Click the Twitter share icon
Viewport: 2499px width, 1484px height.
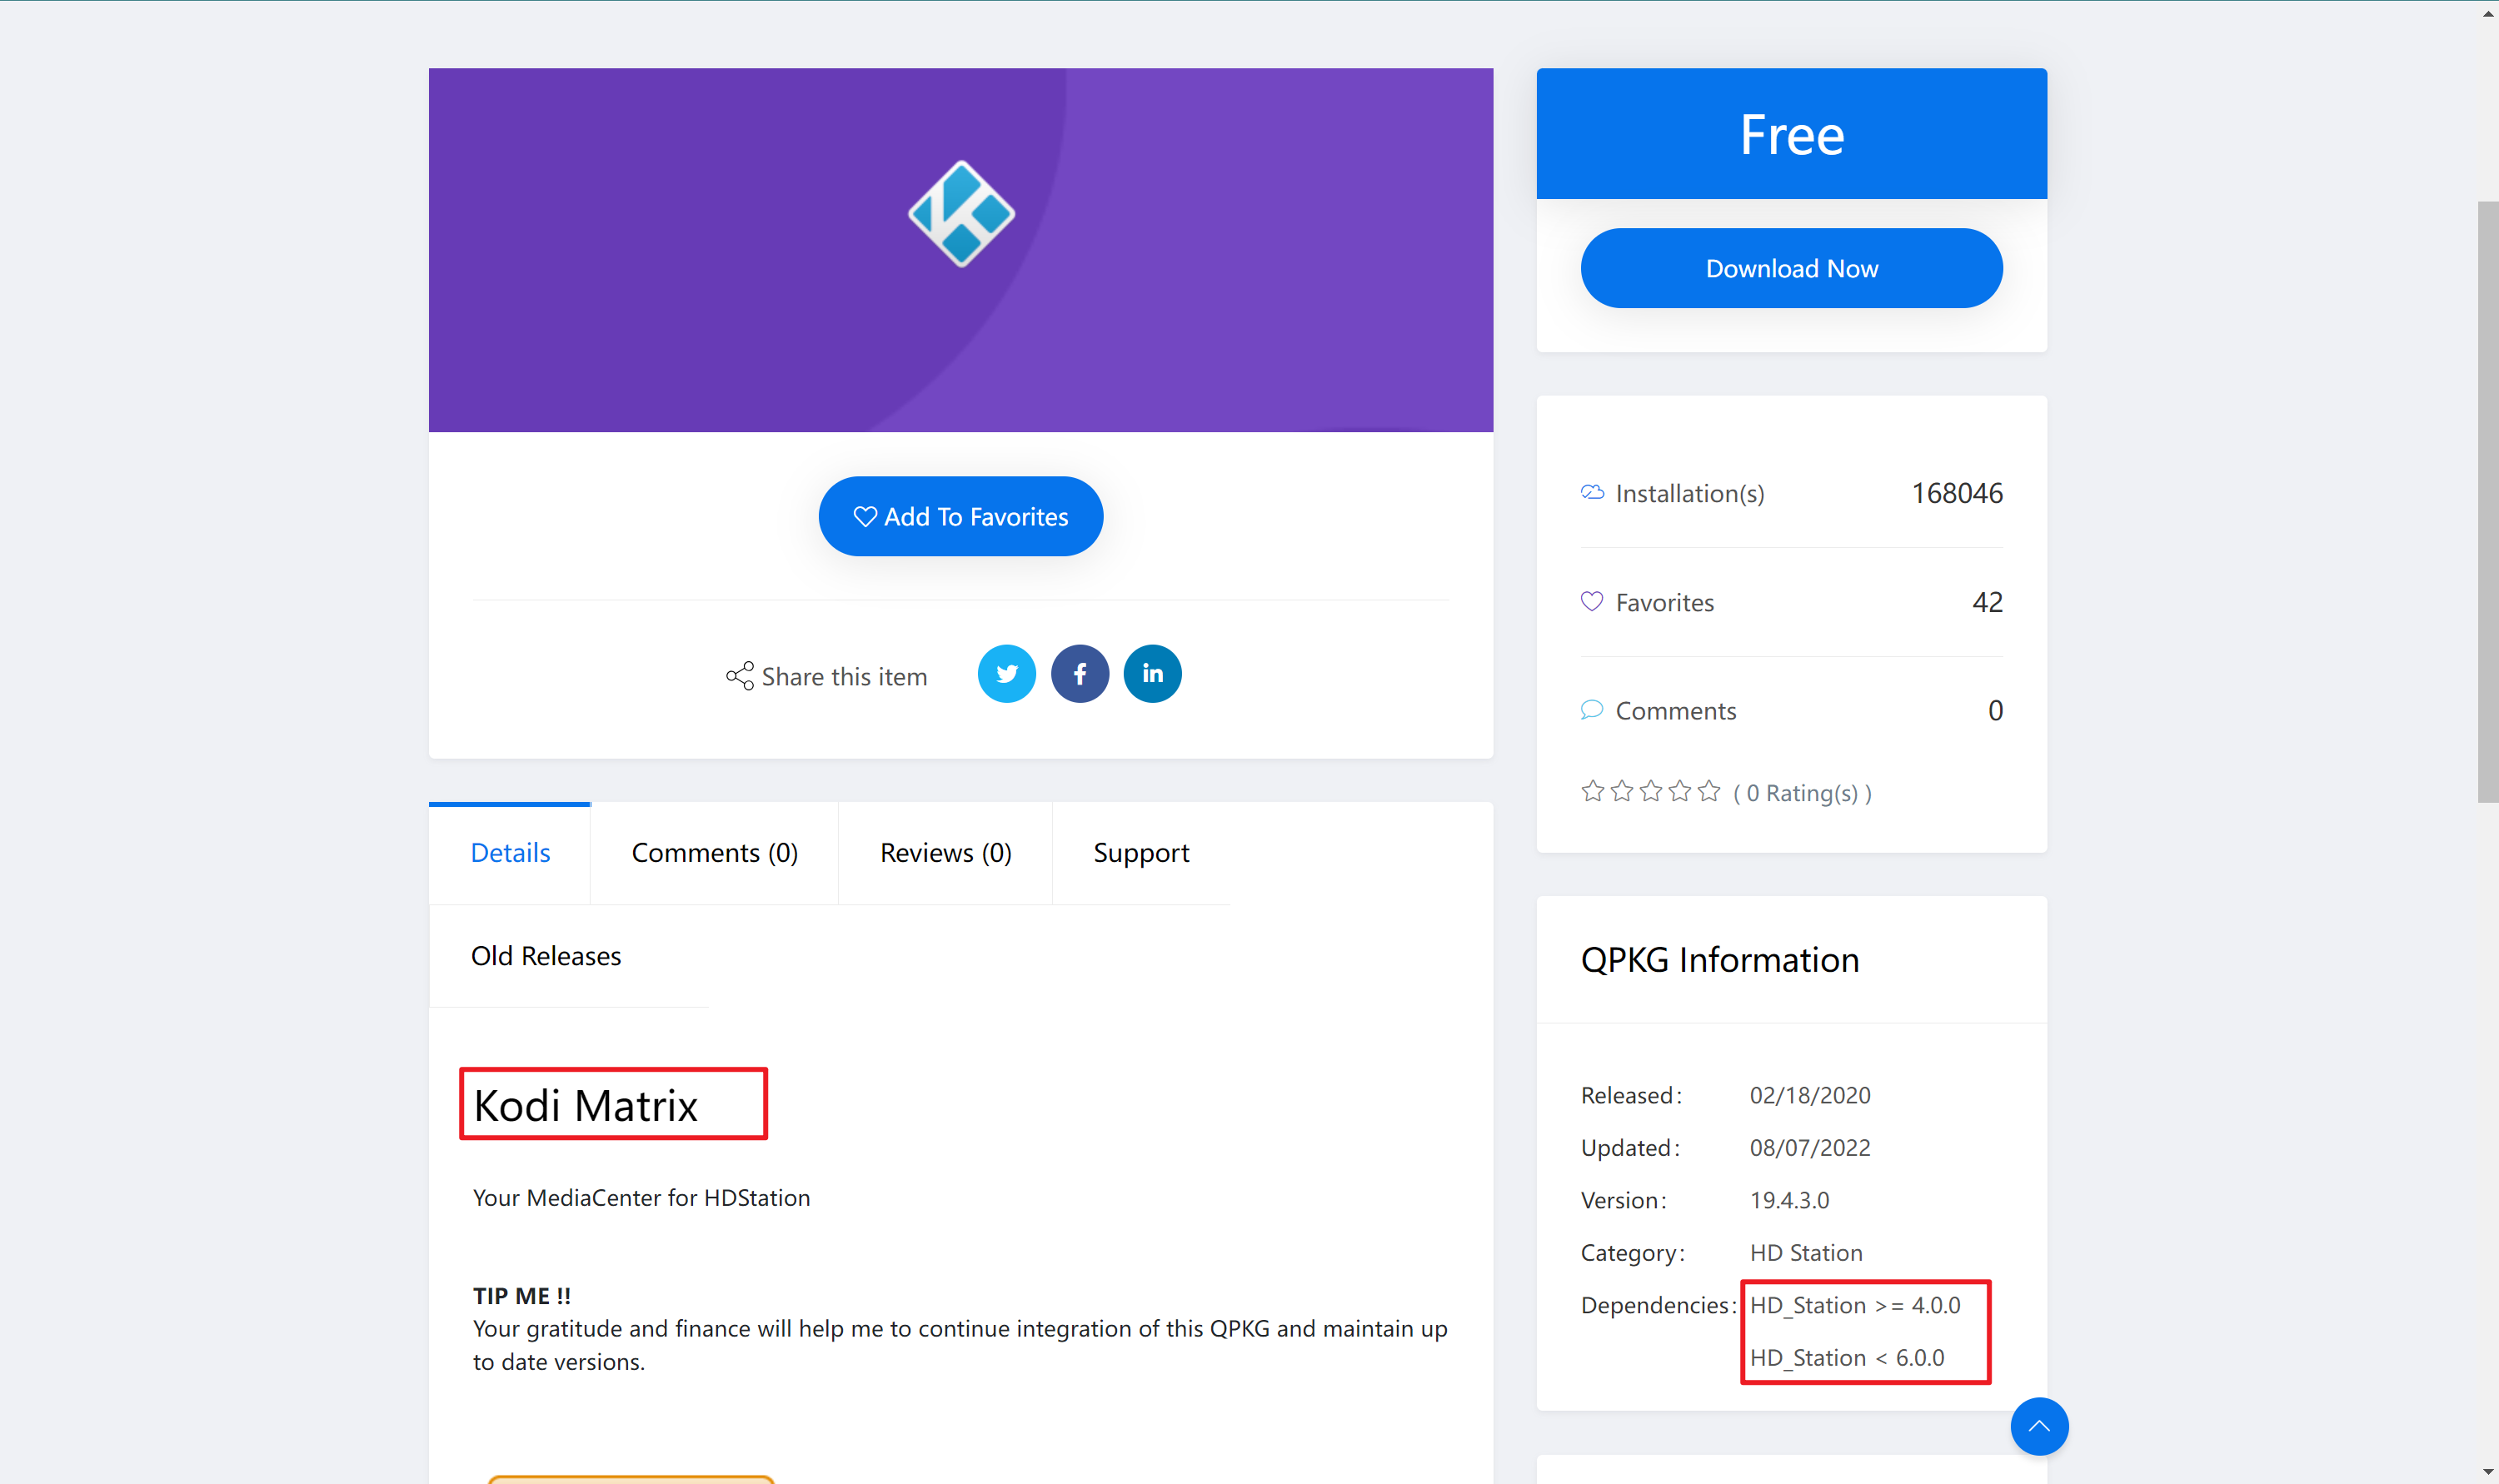coord(1006,674)
